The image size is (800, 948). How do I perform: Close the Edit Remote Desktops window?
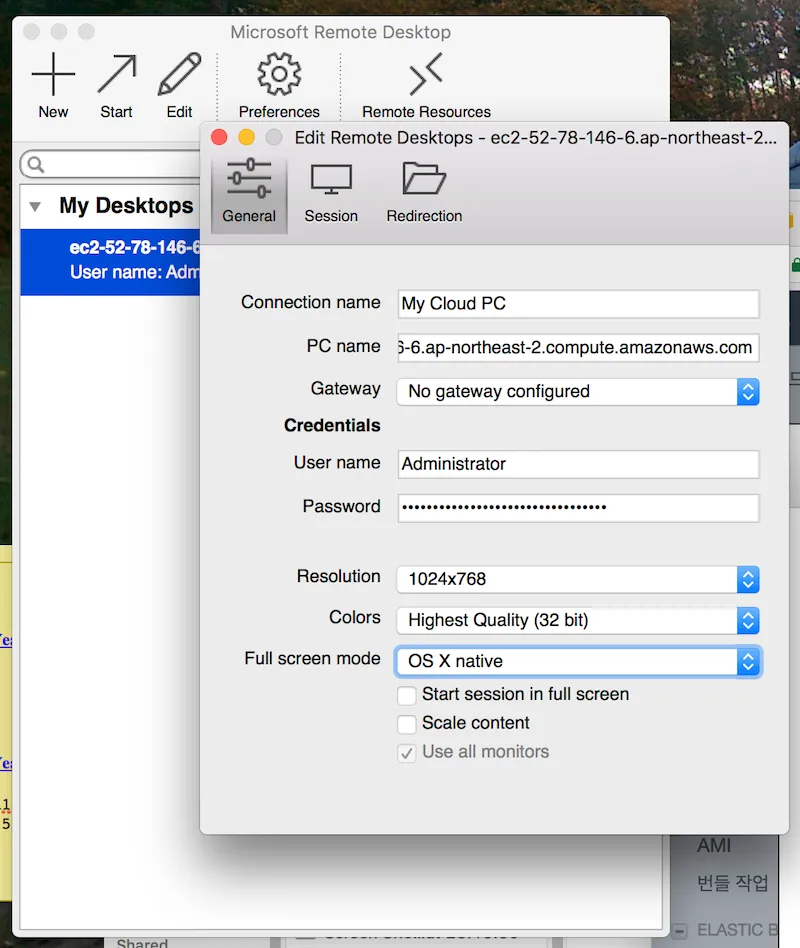coord(219,138)
